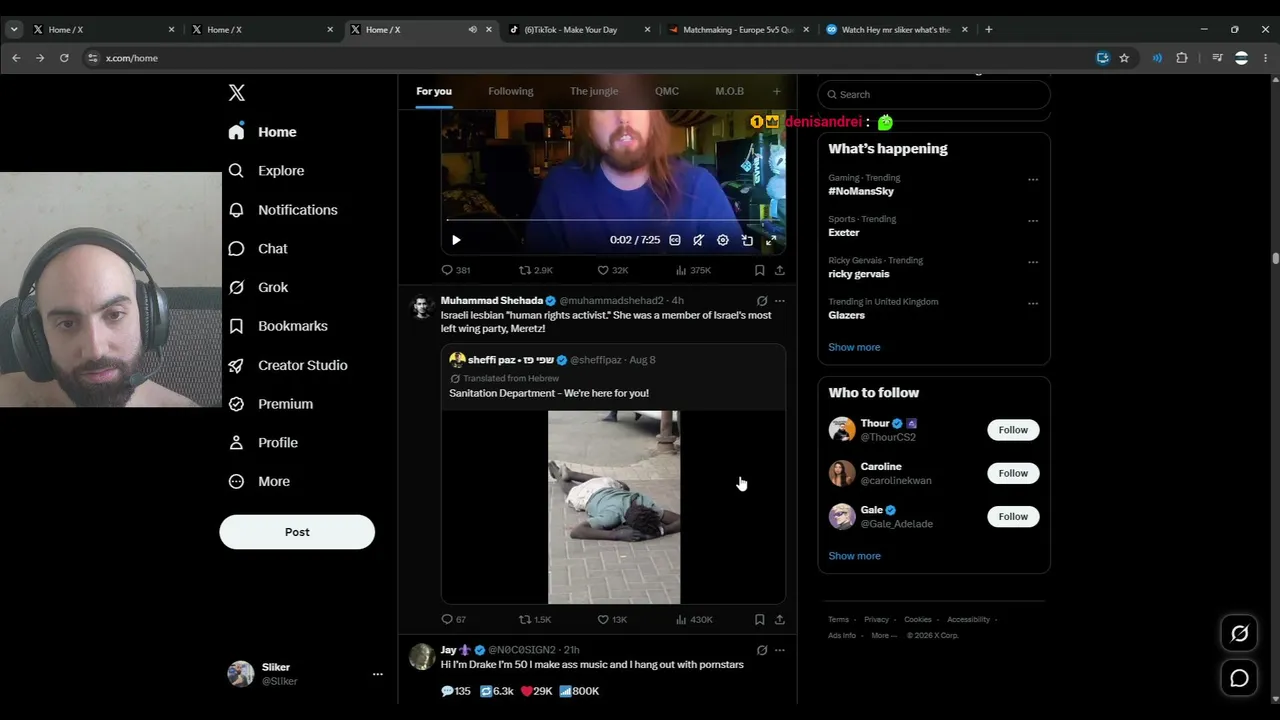Open the floating chat button
Screen dimensions: 1280x720
point(1239,678)
